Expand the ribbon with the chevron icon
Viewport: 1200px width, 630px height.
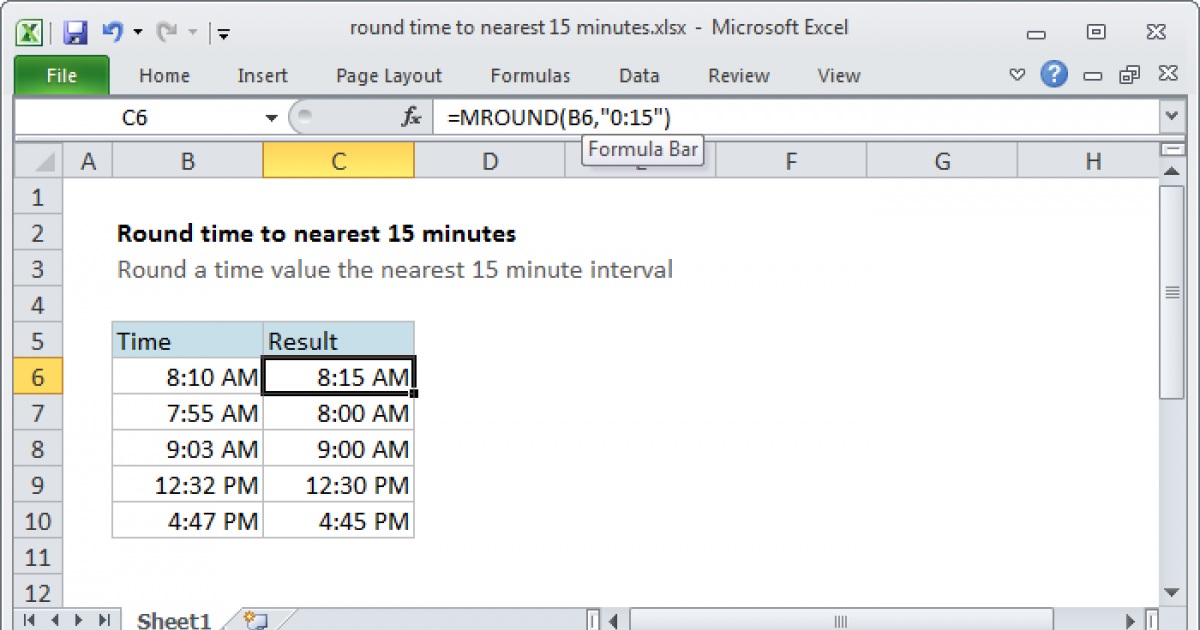coord(1017,75)
